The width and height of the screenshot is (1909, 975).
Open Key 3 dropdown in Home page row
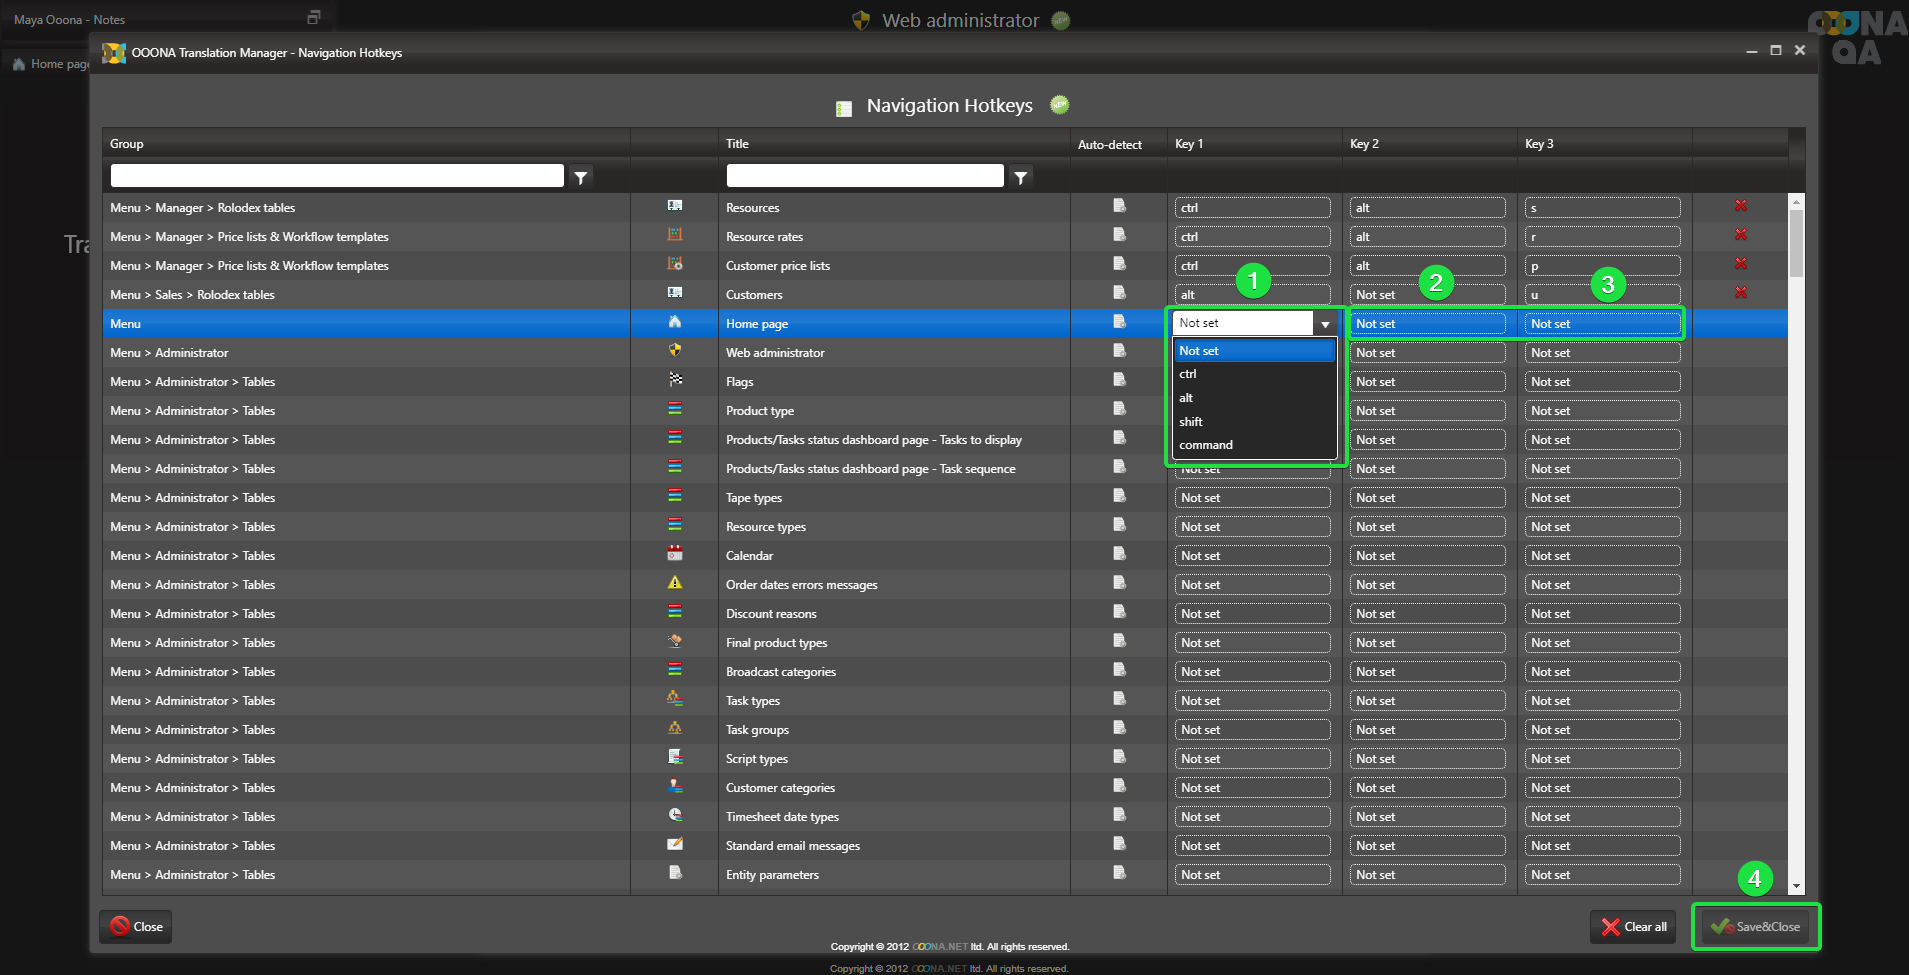pyautogui.click(x=1602, y=324)
